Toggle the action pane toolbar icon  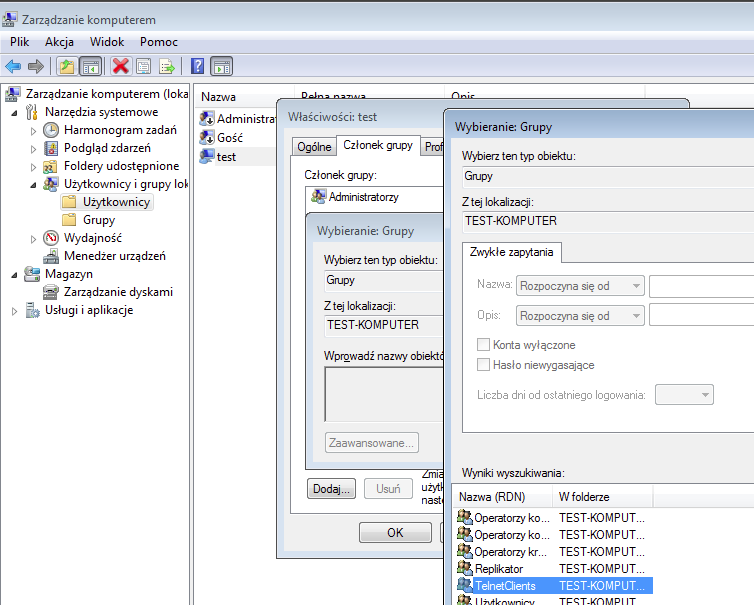coord(222,66)
